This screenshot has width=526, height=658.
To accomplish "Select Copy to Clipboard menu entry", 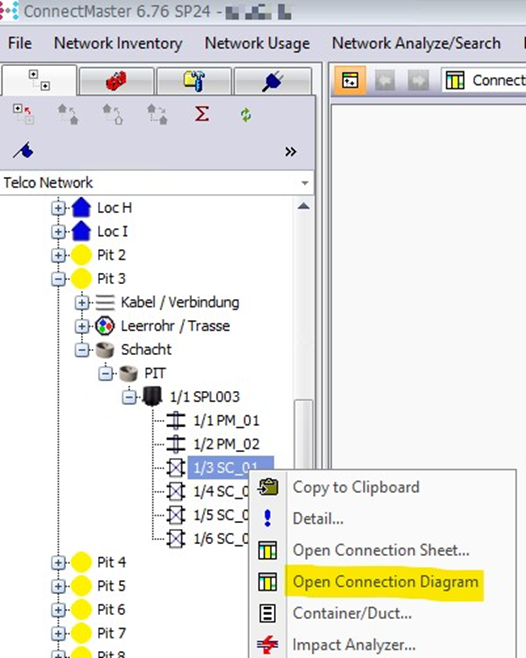I will tap(356, 487).
